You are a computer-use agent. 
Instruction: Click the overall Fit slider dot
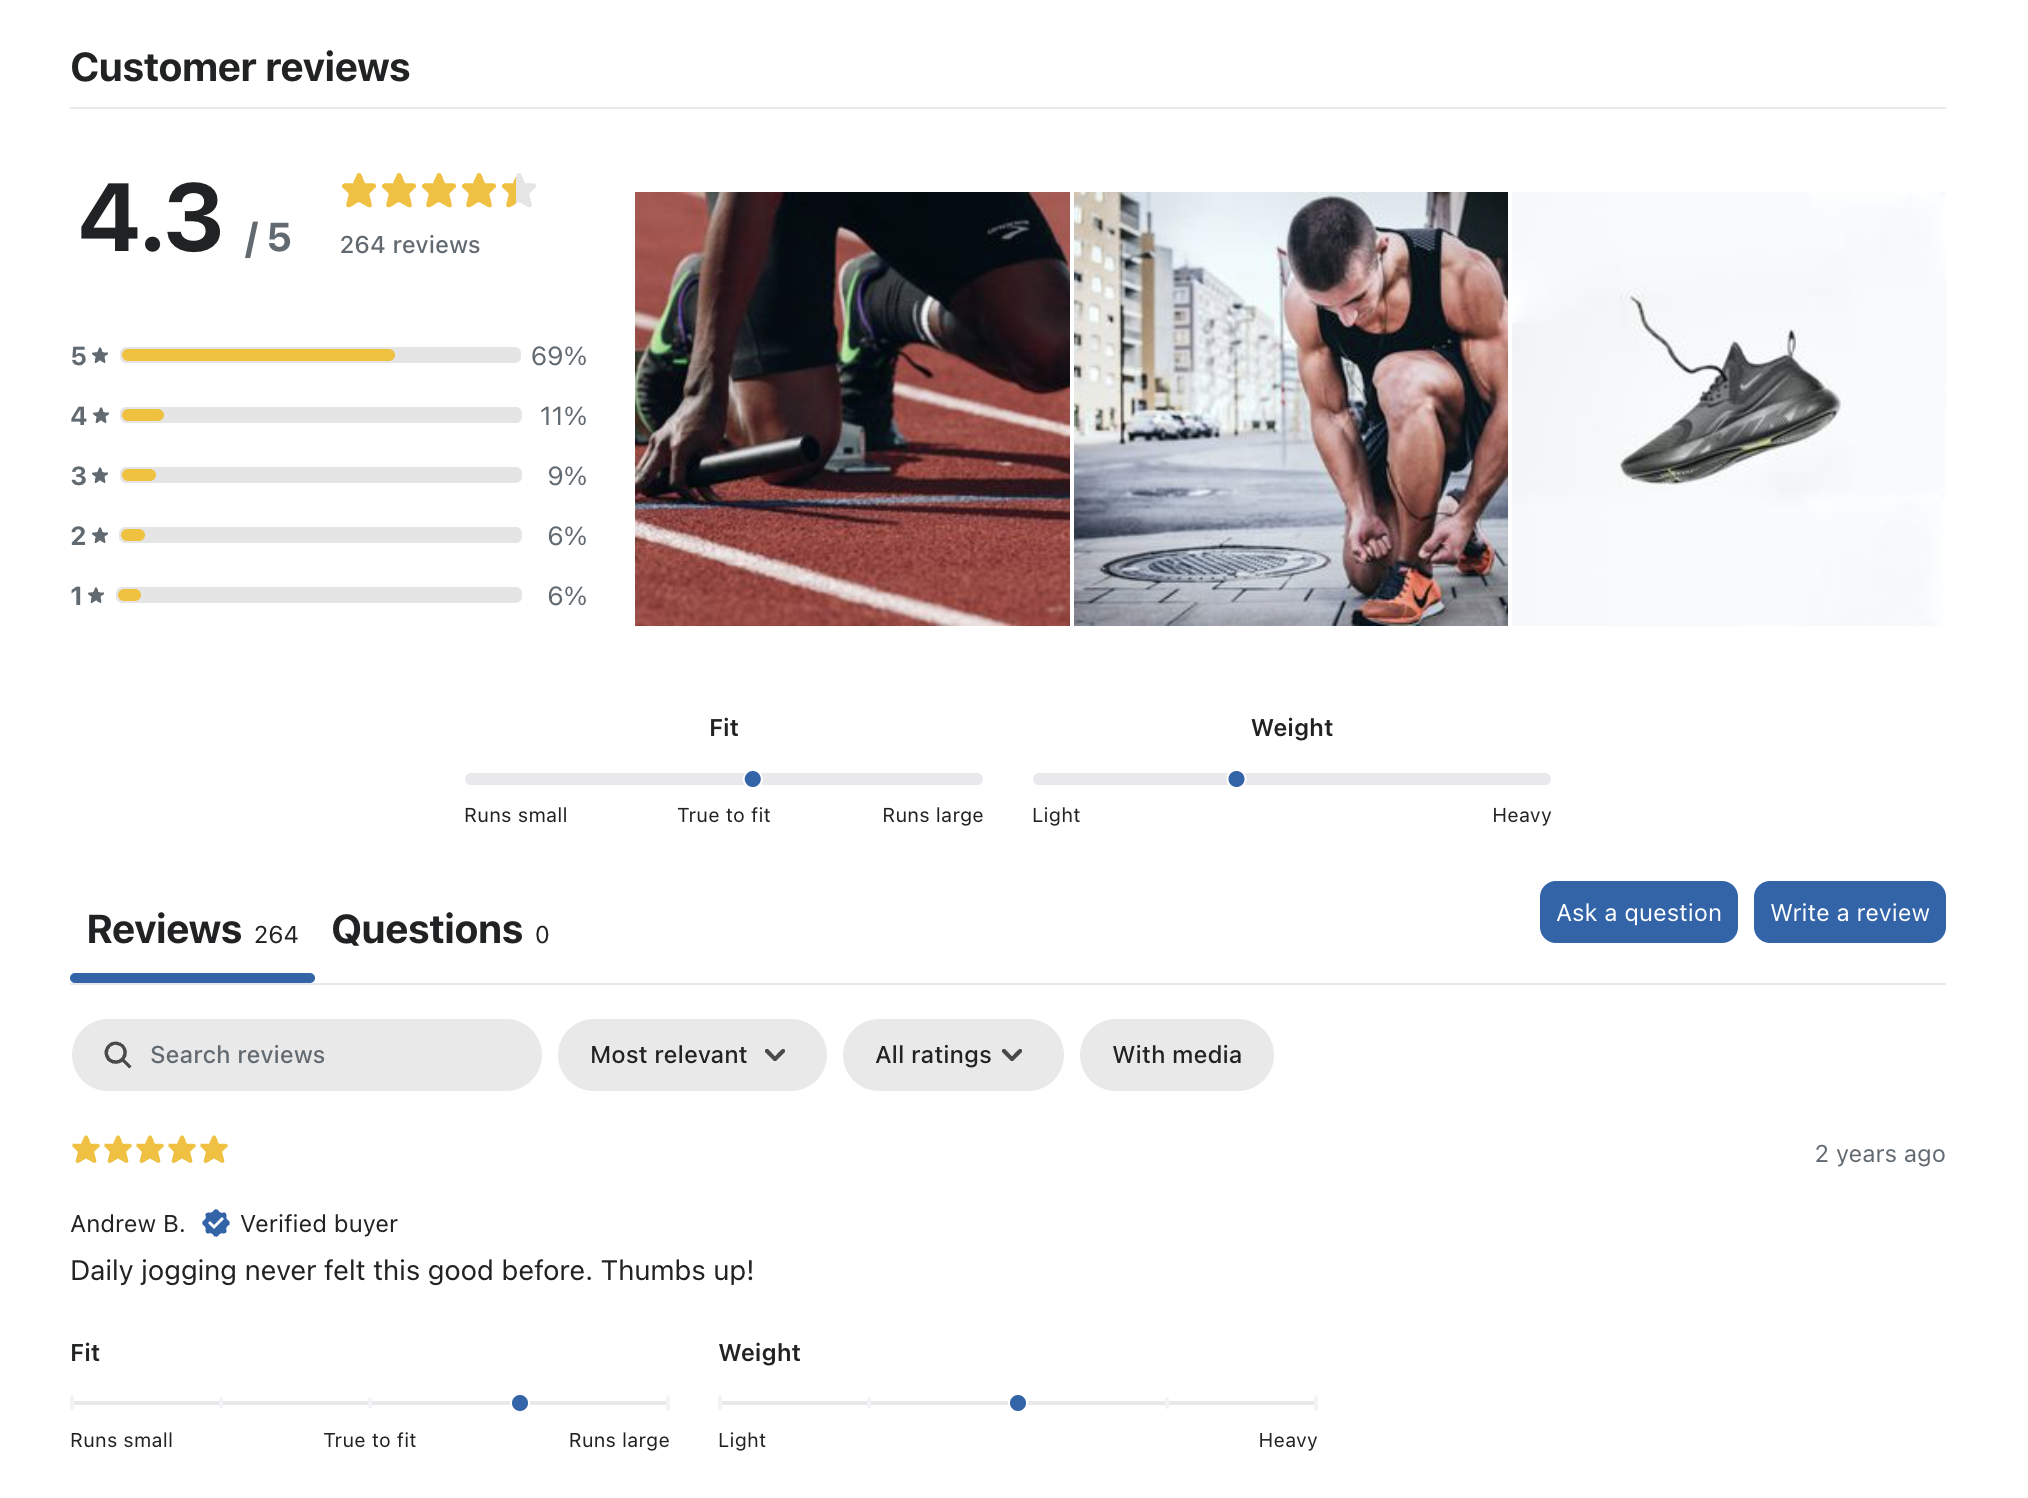(x=753, y=779)
